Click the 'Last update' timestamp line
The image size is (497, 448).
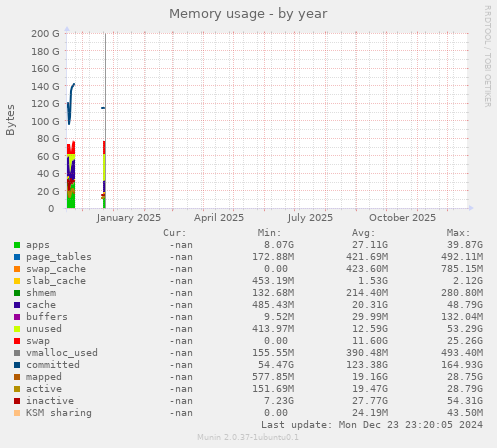tap(372, 425)
